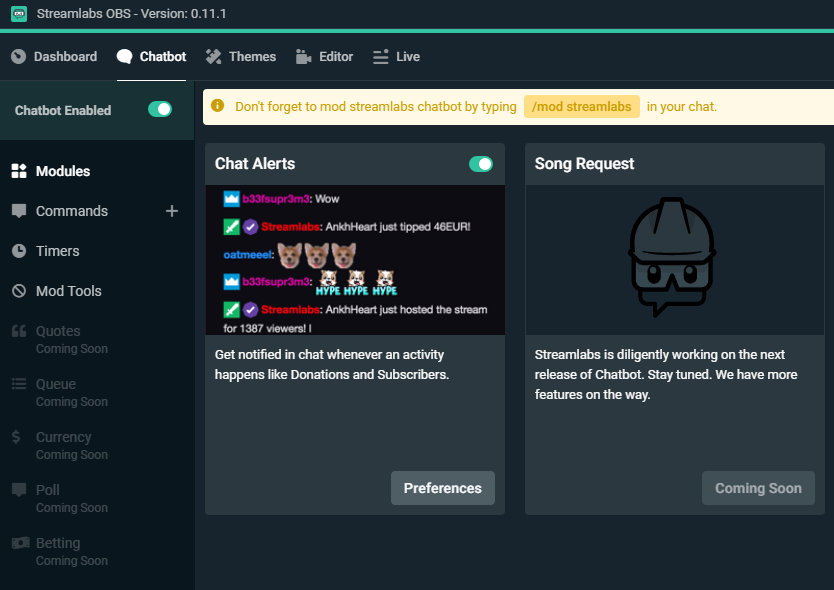The height and width of the screenshot is (590, 834).
Task: Click the Chatbot speech bubble icon
Action: coord(124,56)
